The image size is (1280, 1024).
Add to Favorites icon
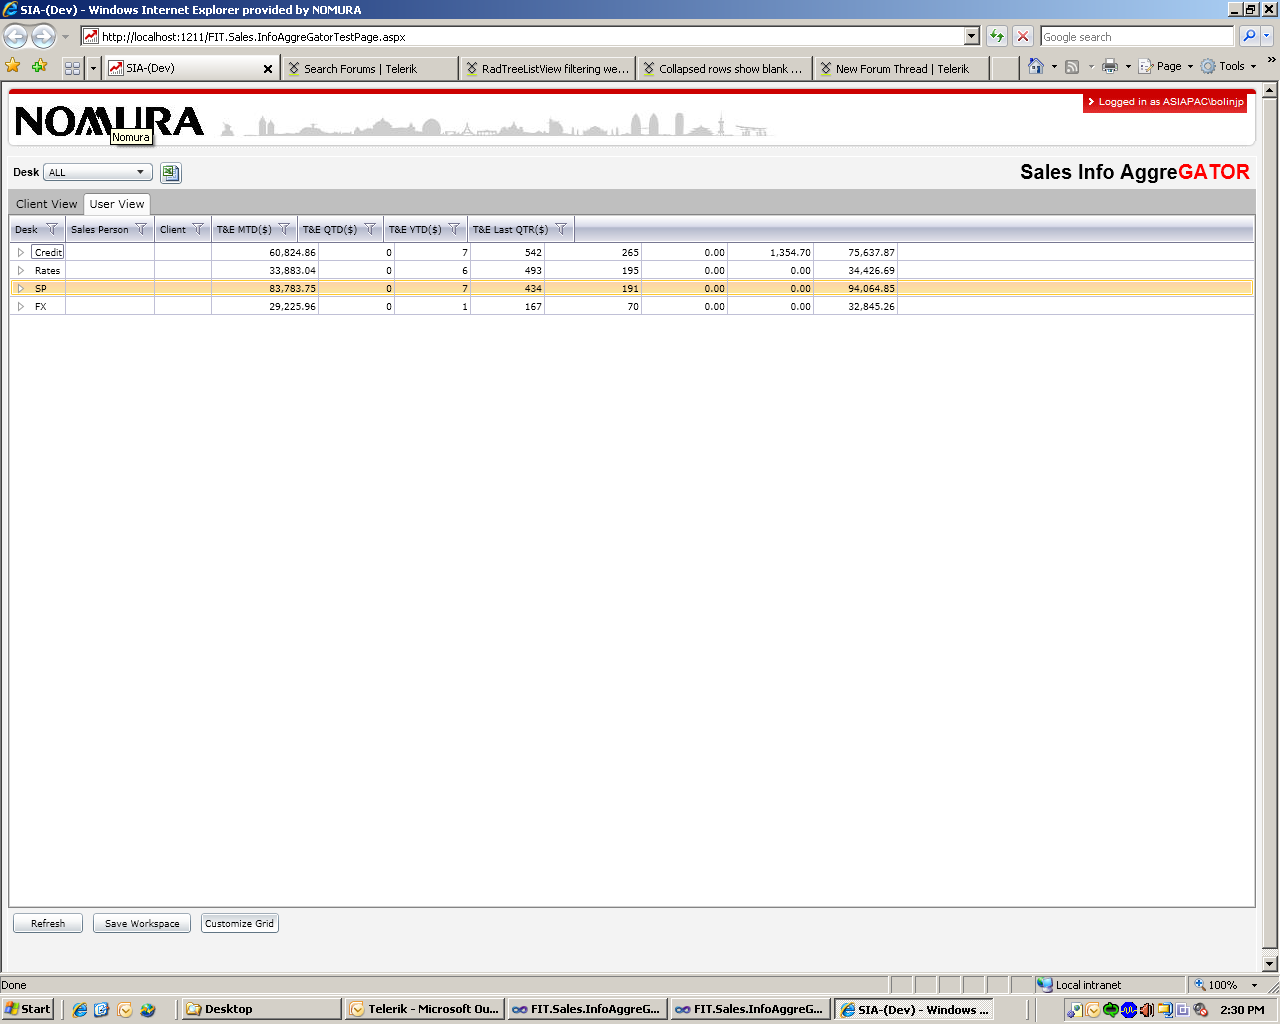(39, 66)
